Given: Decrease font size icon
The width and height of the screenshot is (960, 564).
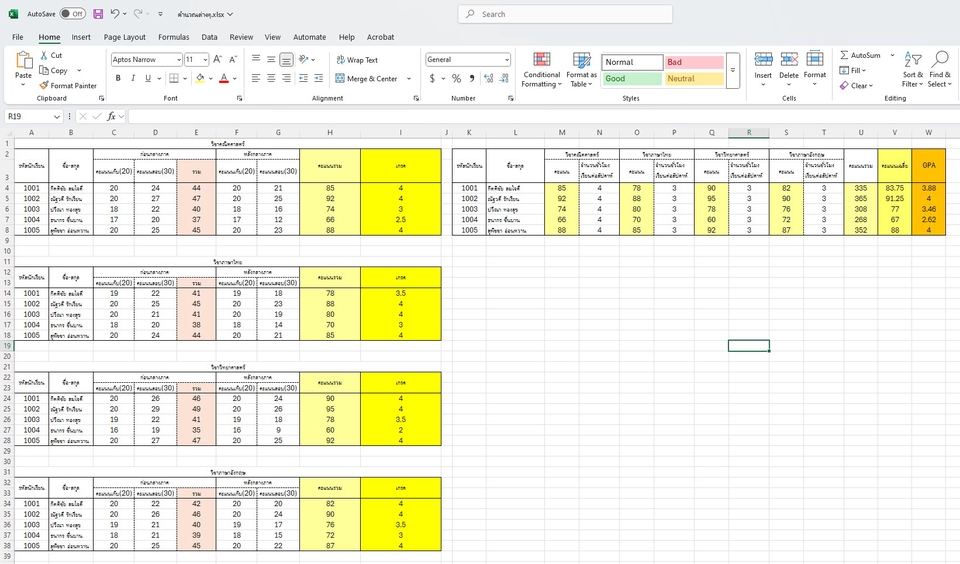Looking at the screenshot, I should coord(233,59).
